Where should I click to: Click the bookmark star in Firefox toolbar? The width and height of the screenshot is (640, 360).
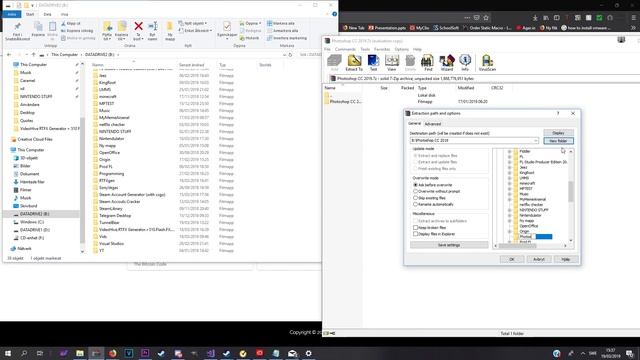click(486, 18)
